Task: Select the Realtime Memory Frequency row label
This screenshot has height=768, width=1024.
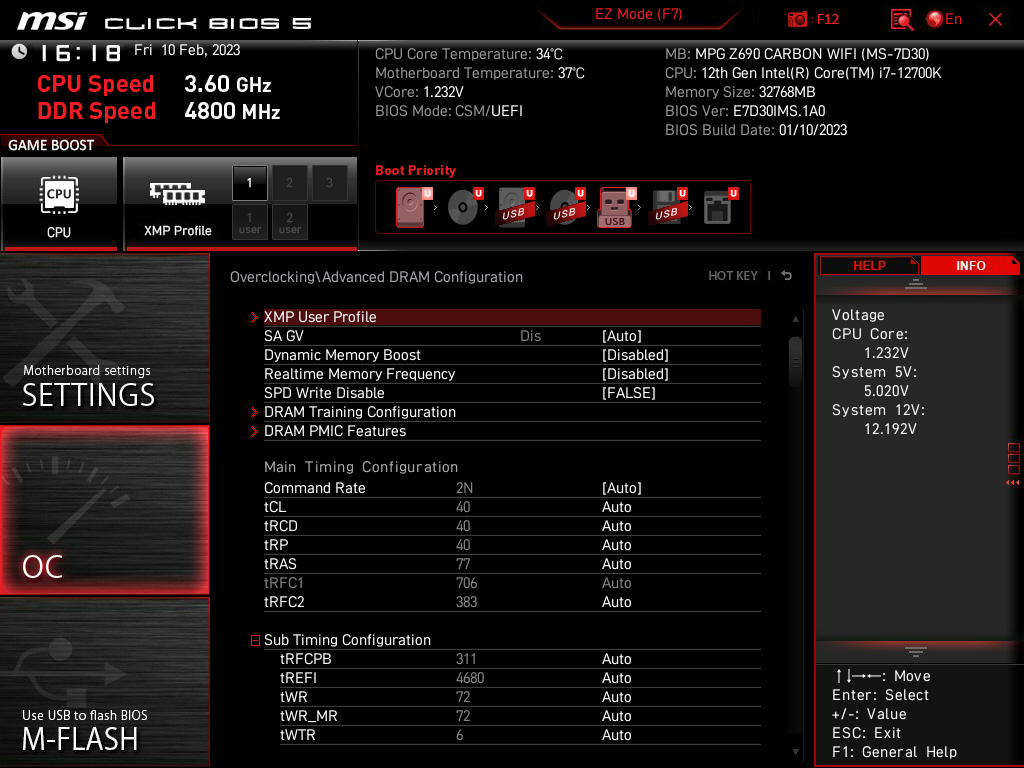Action: point(359,374)
